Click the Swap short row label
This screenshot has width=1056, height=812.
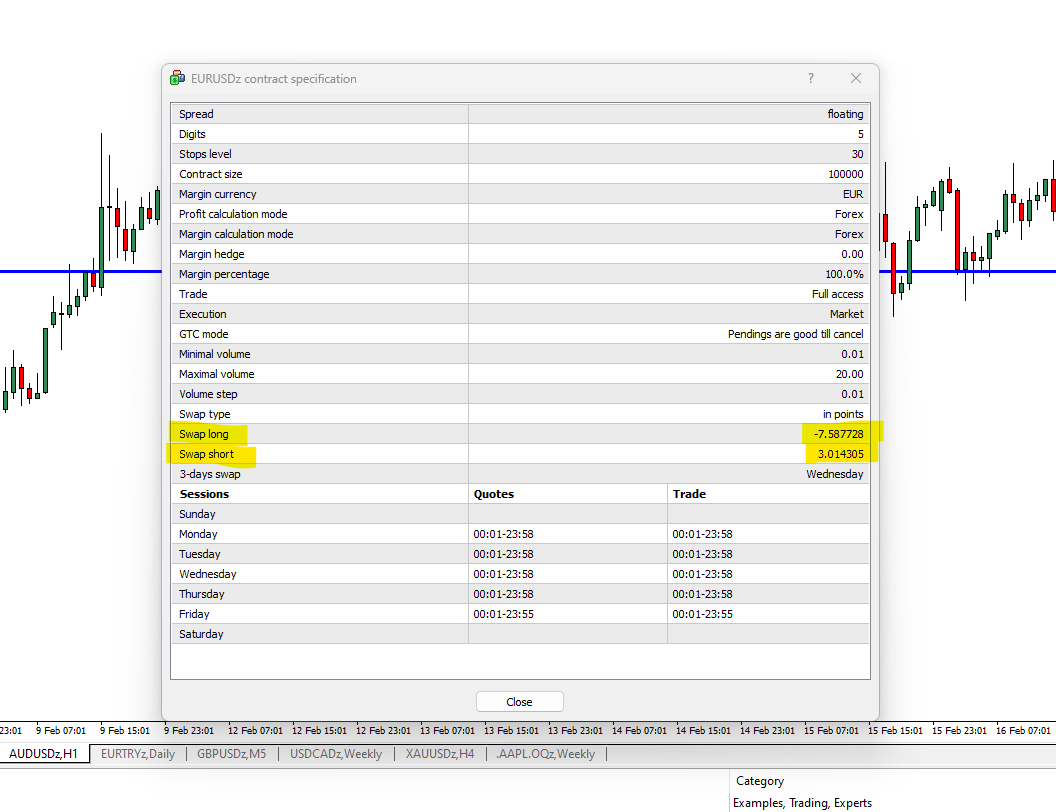point(206,454)
